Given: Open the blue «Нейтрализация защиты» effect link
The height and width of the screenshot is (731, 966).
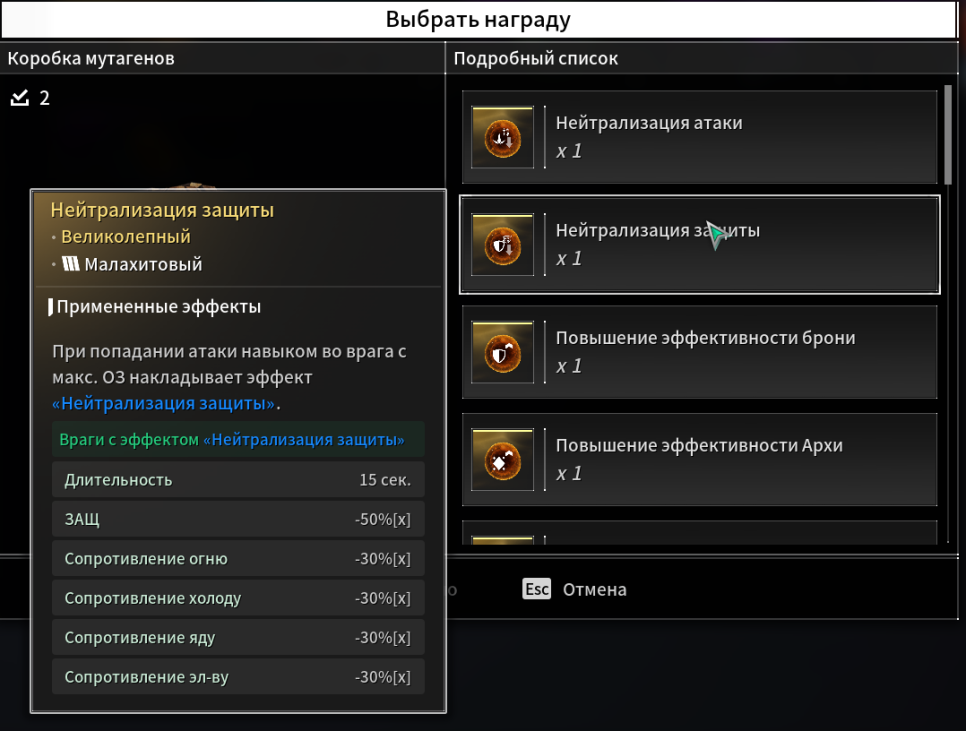Looking at the screenshot, I should 163,403.
